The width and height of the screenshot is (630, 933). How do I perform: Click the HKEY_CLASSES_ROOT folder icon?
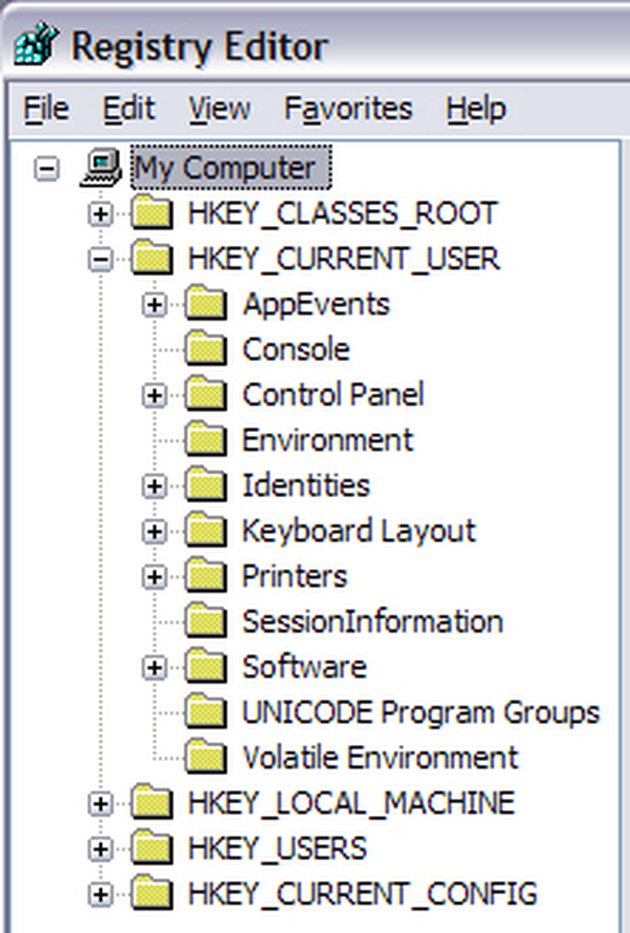tap(152, 214)
